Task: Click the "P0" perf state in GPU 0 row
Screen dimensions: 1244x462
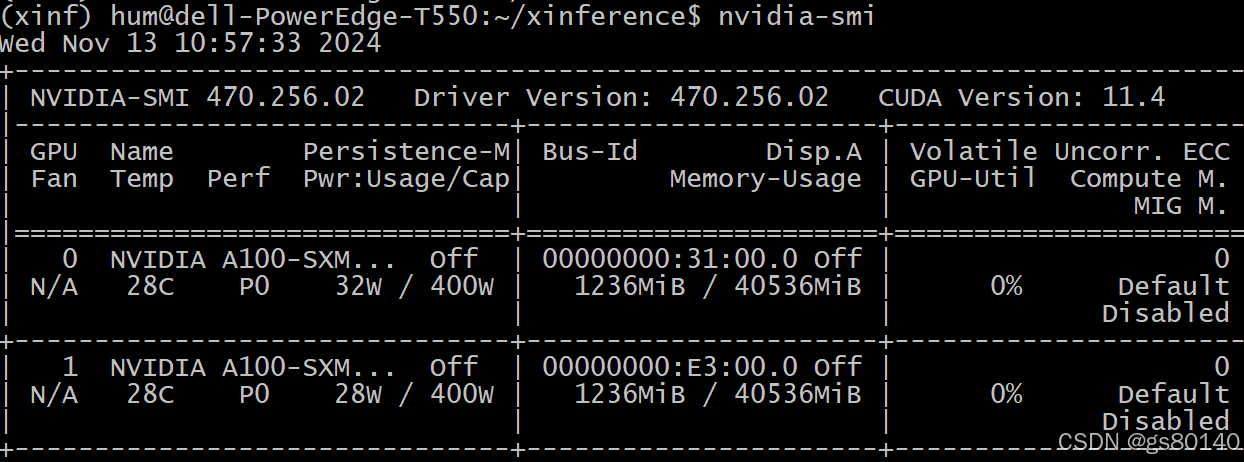Action: 254,287
